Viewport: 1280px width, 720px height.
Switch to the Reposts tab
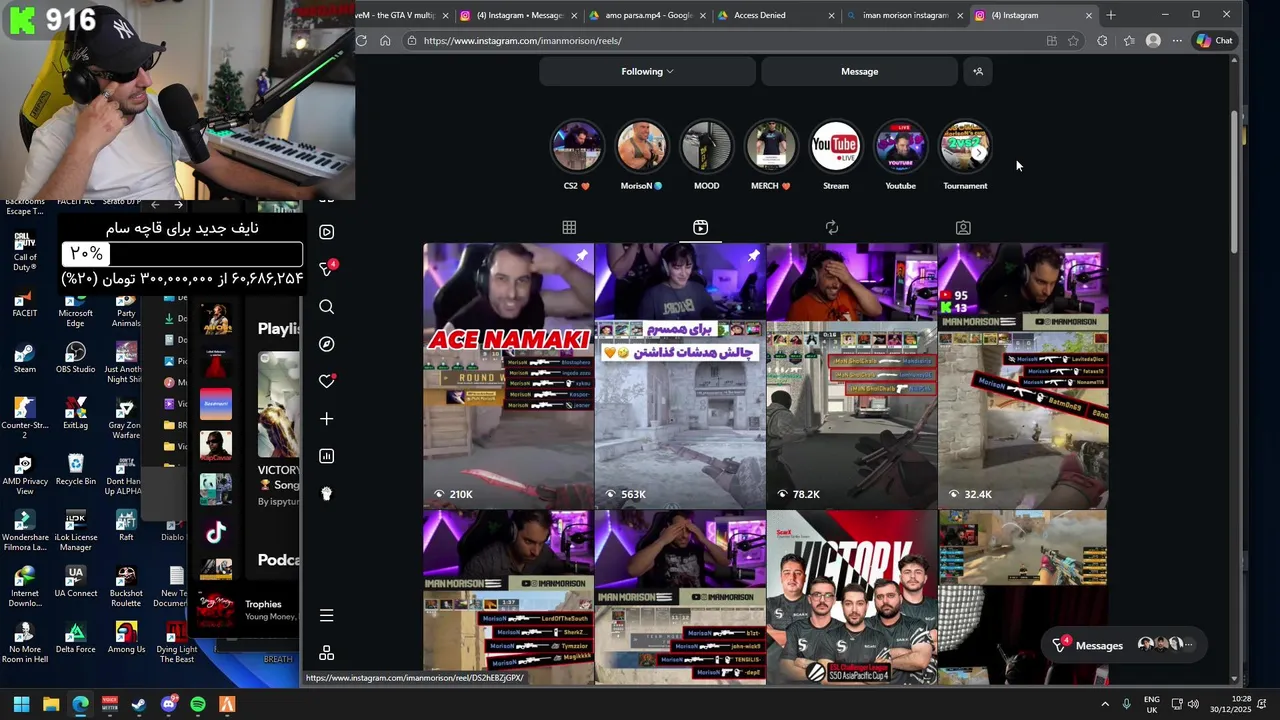pyautogui.click(x=832, y=228)
